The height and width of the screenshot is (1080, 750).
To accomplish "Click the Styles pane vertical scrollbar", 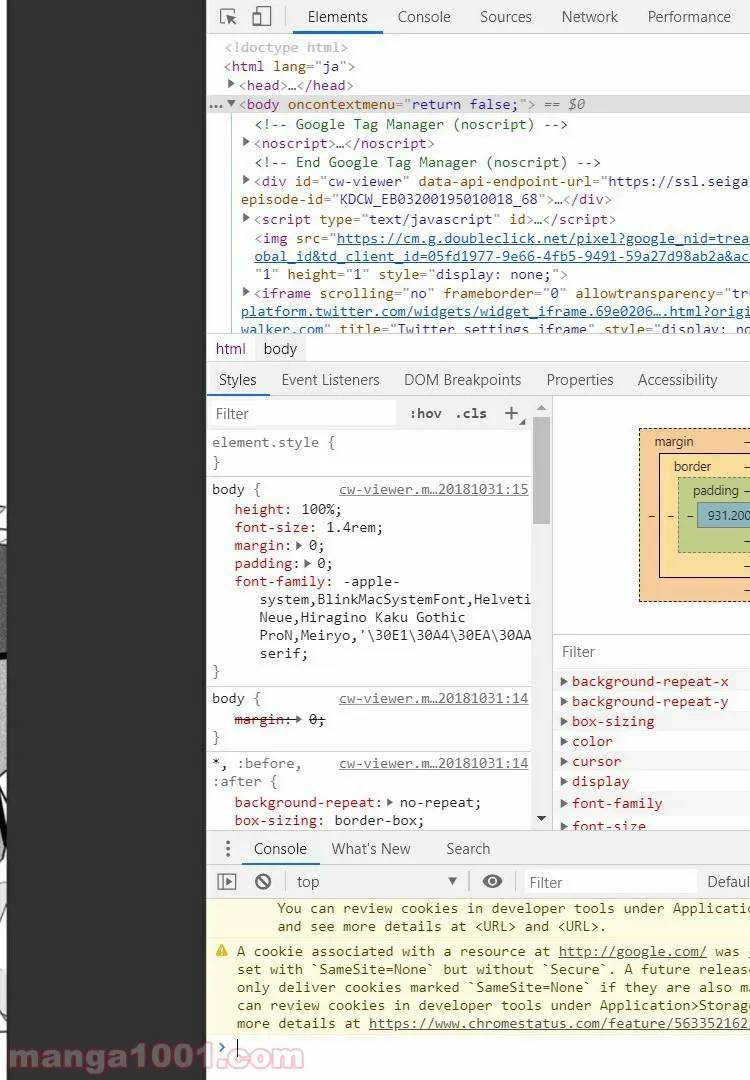I will point(541,470).
